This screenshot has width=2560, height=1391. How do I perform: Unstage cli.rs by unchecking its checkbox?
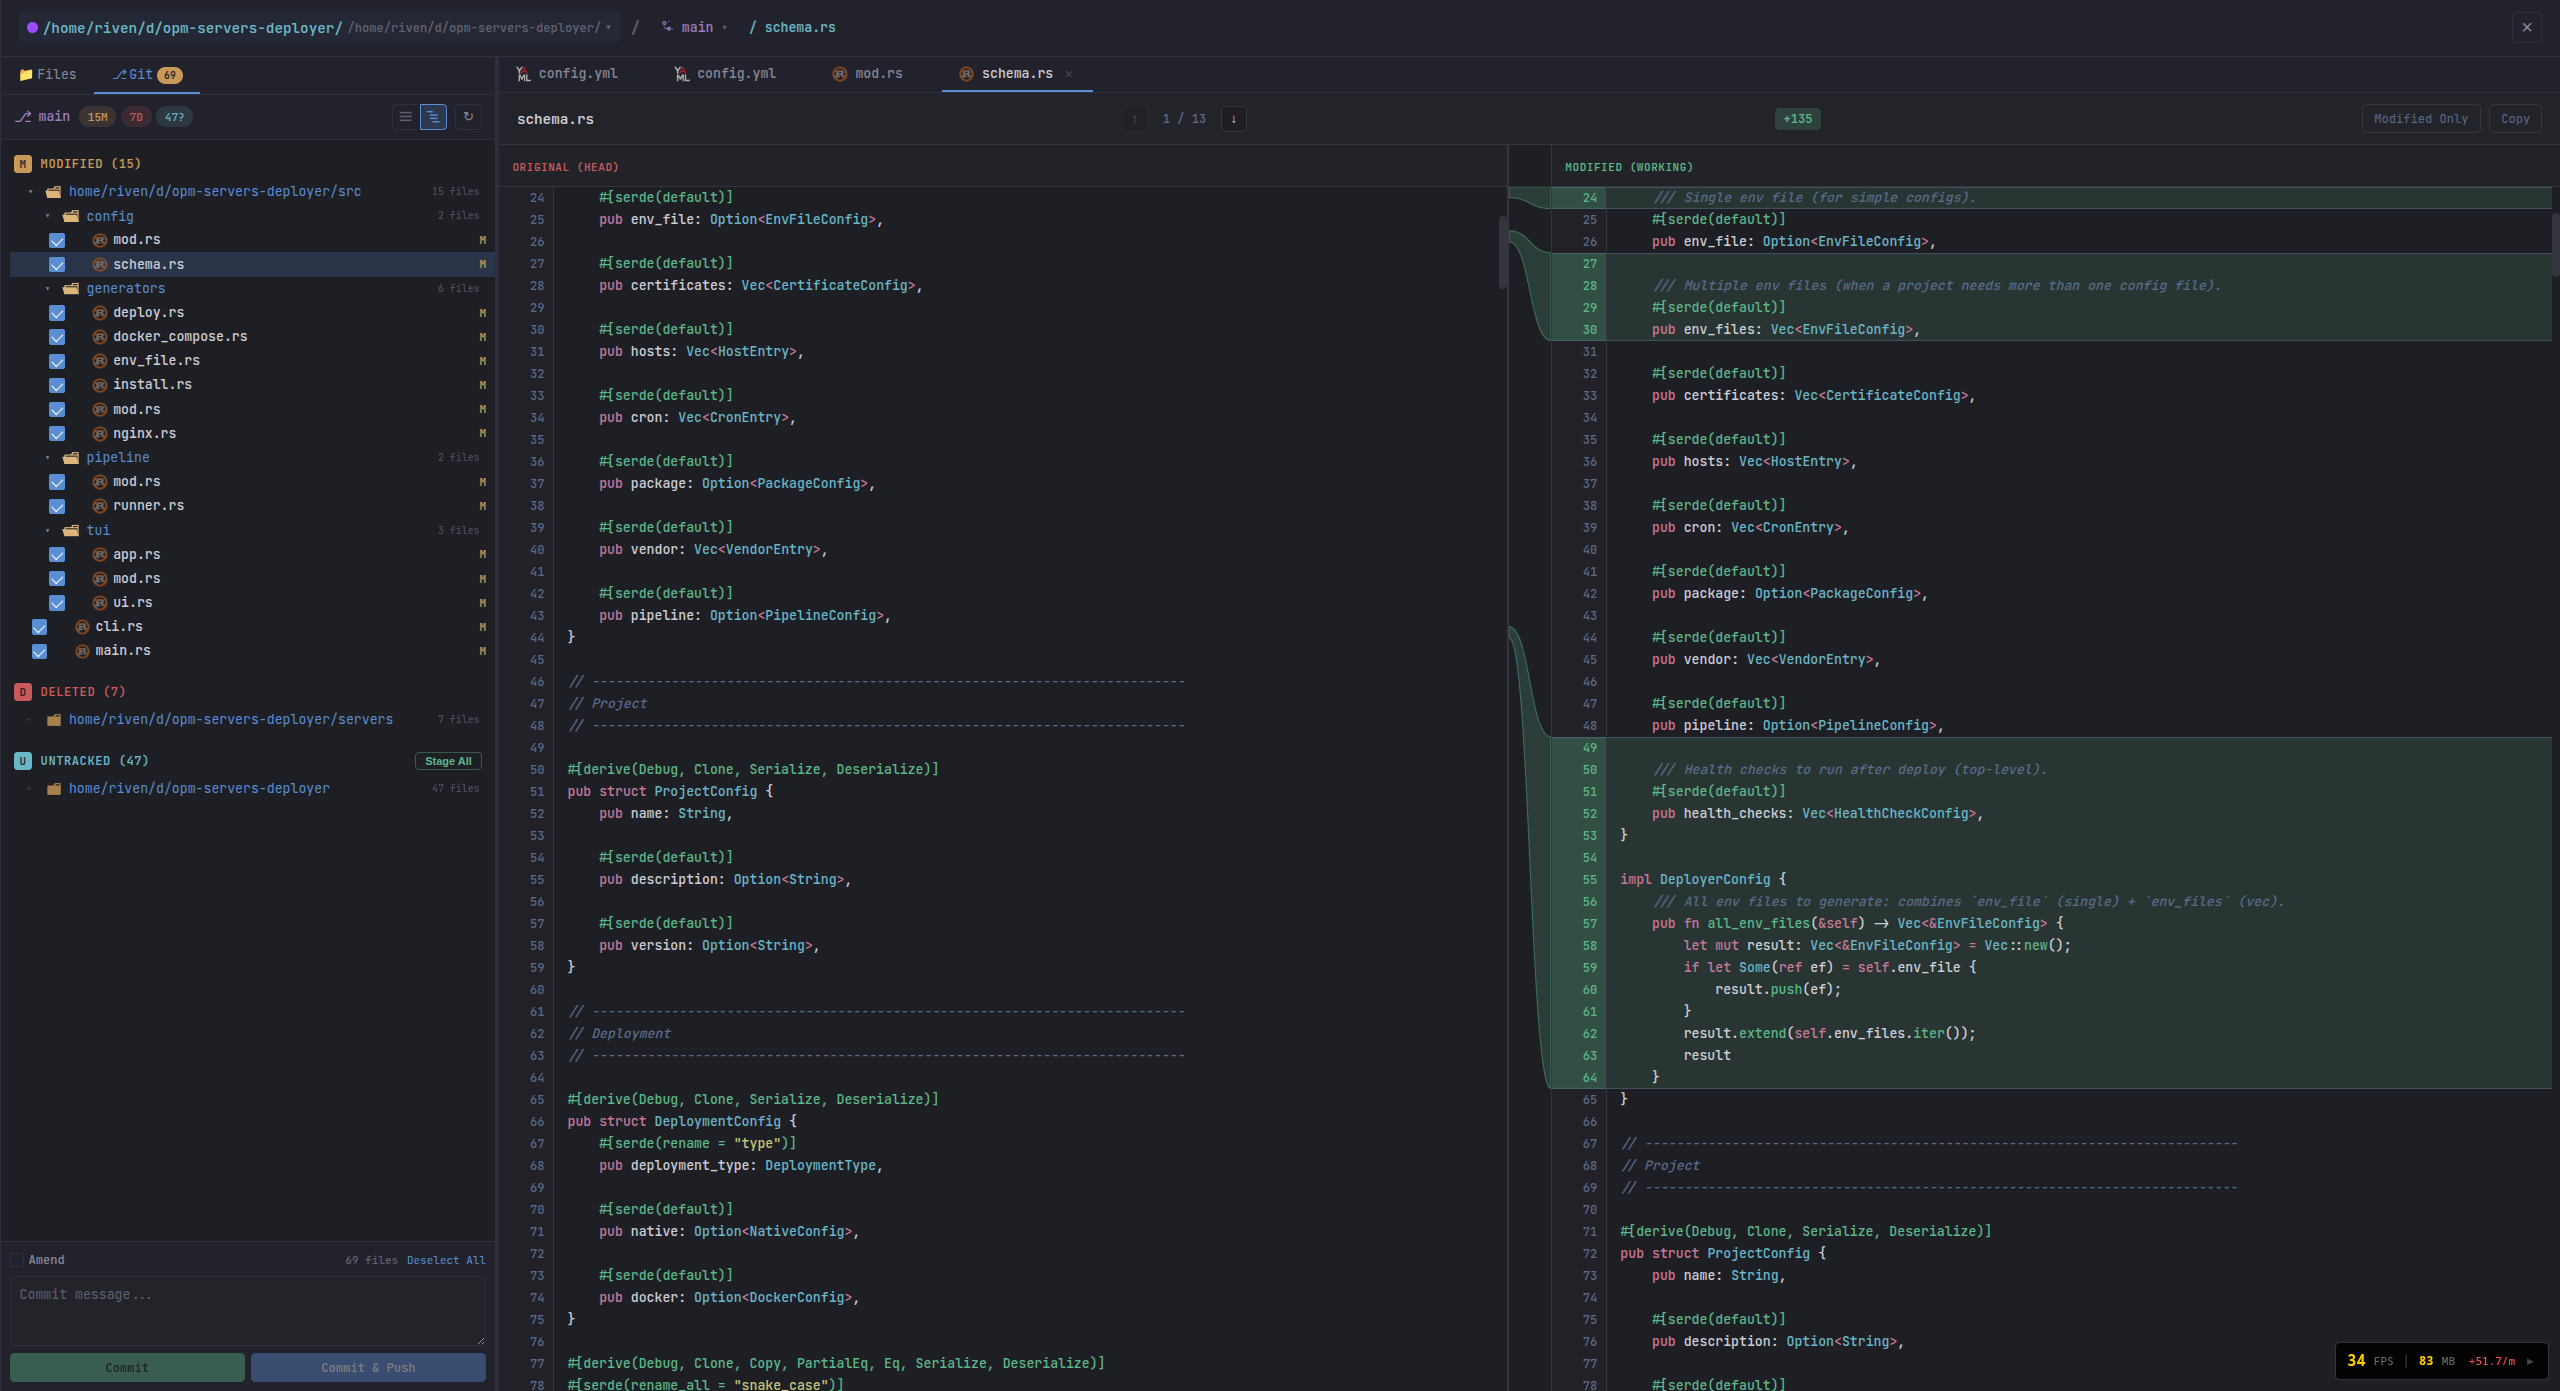tap(39, 627)
